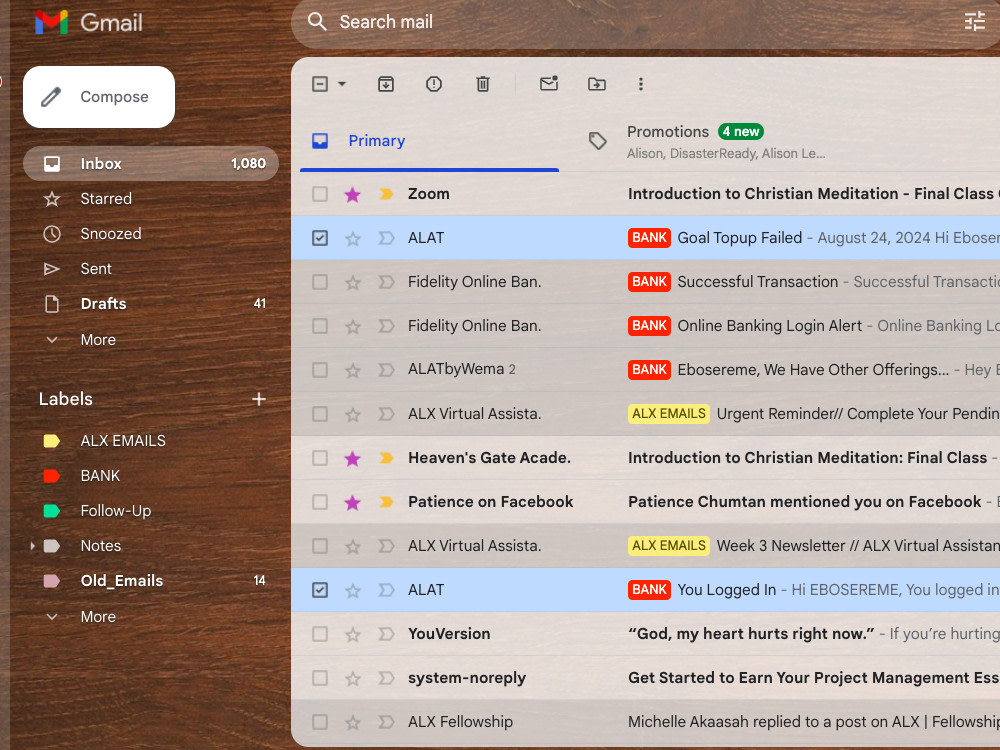Open the Notes label
1000x750 pixels.
(x=151, y=546)
